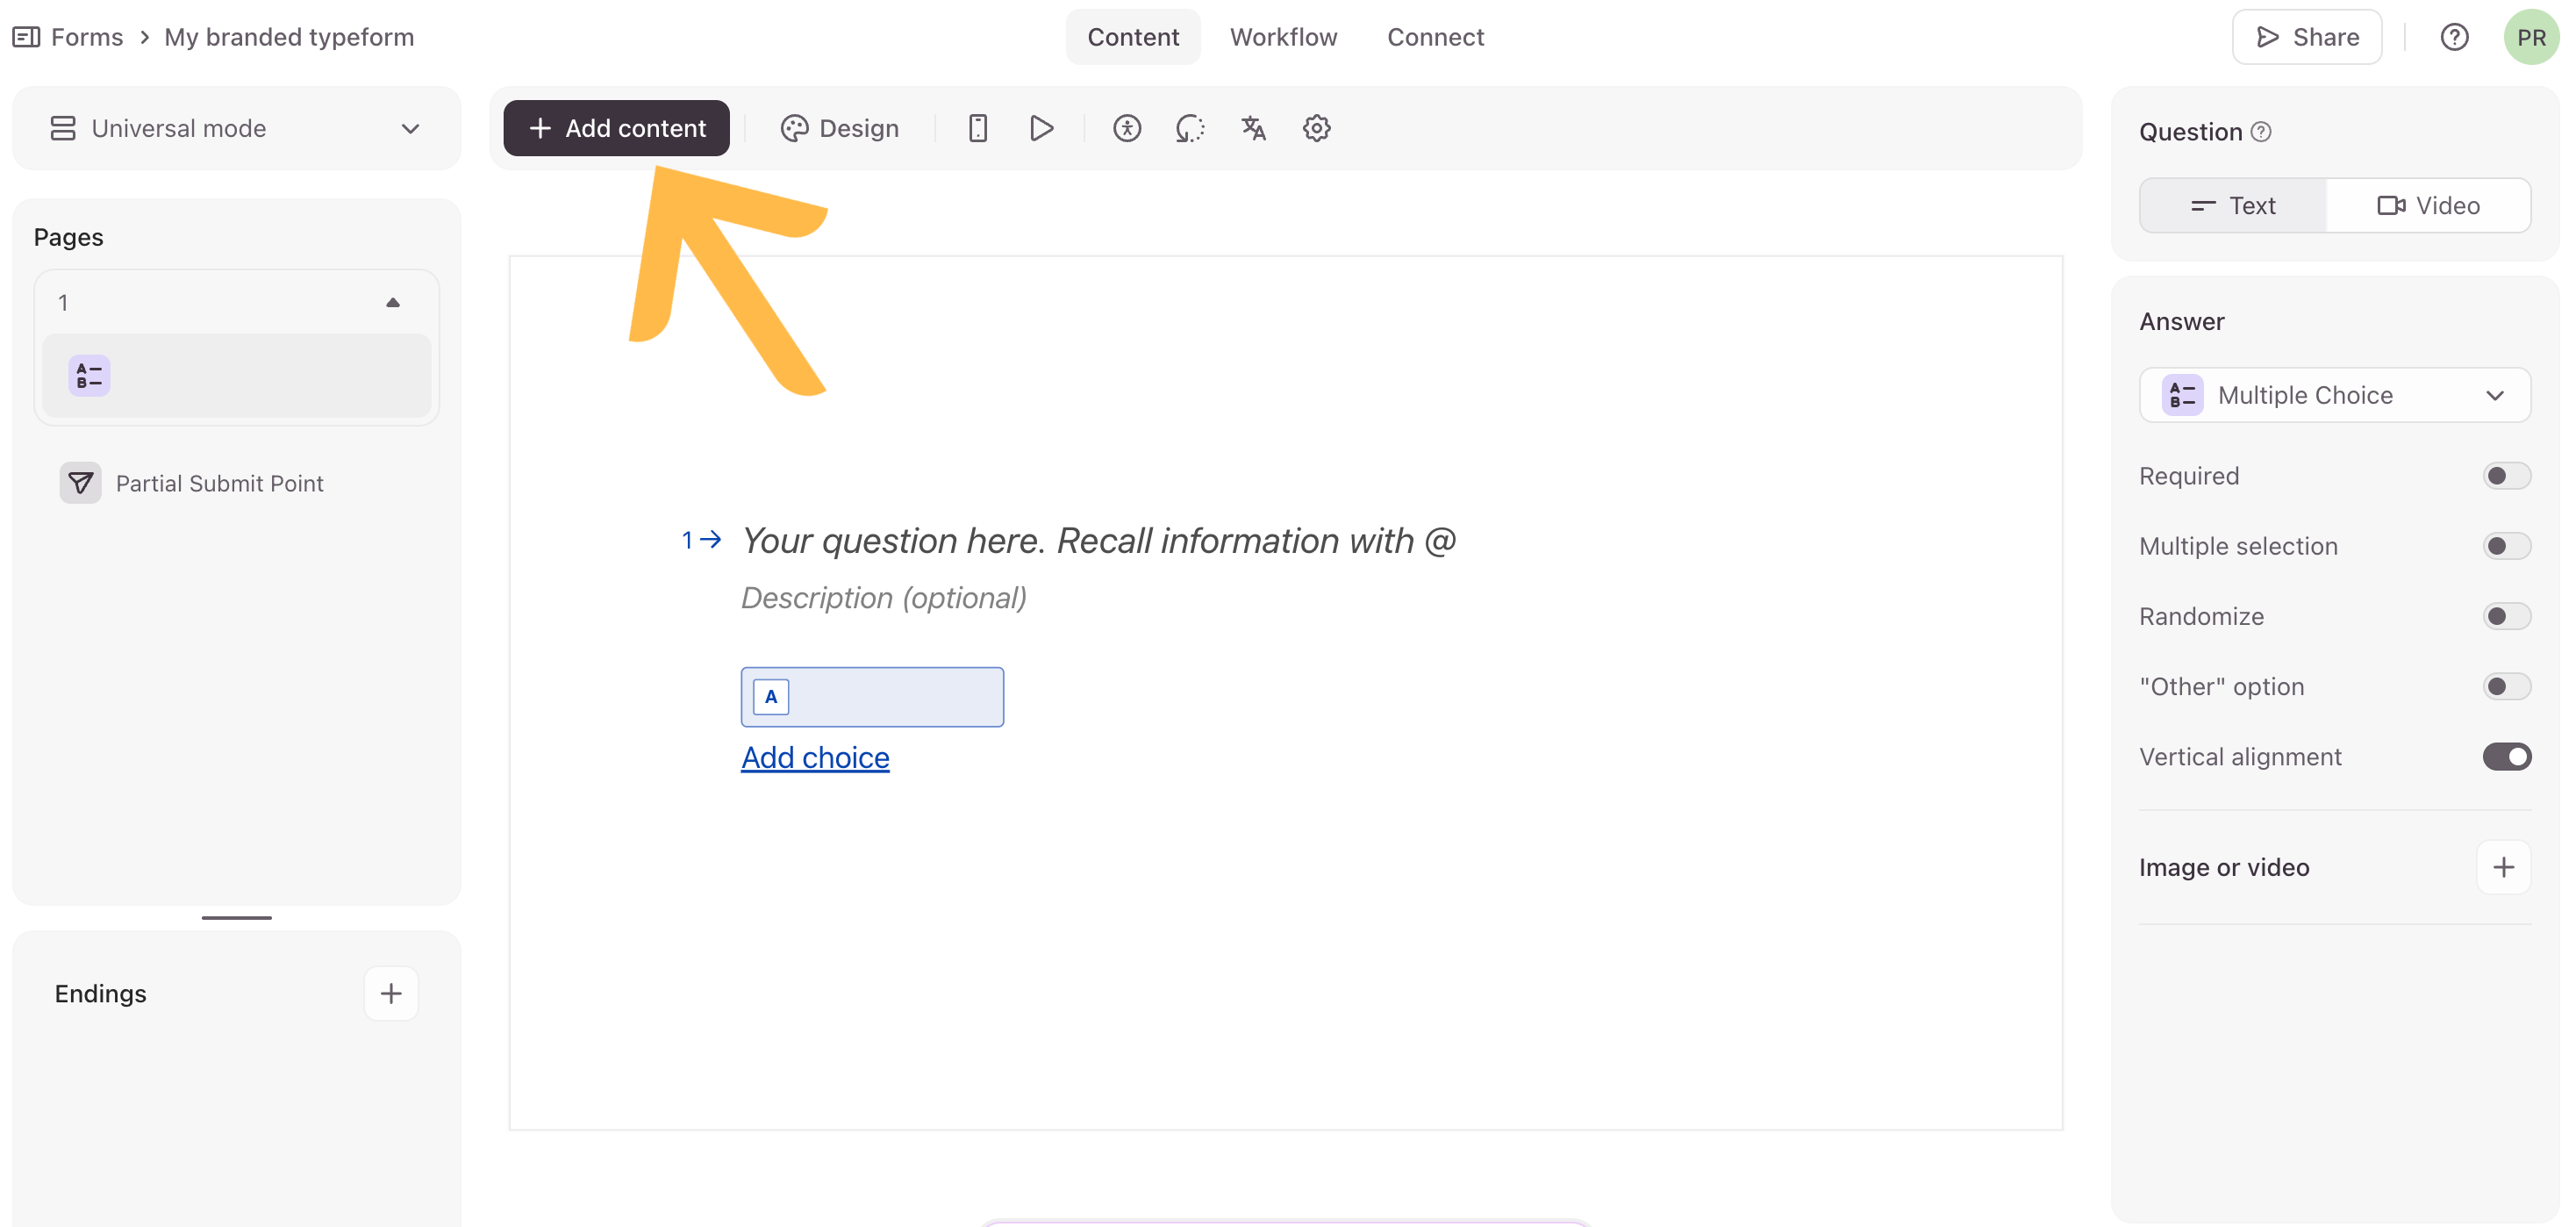Turn on Multiple selection toggle
The image size is (2576, 1227).
click(2506, 546)
